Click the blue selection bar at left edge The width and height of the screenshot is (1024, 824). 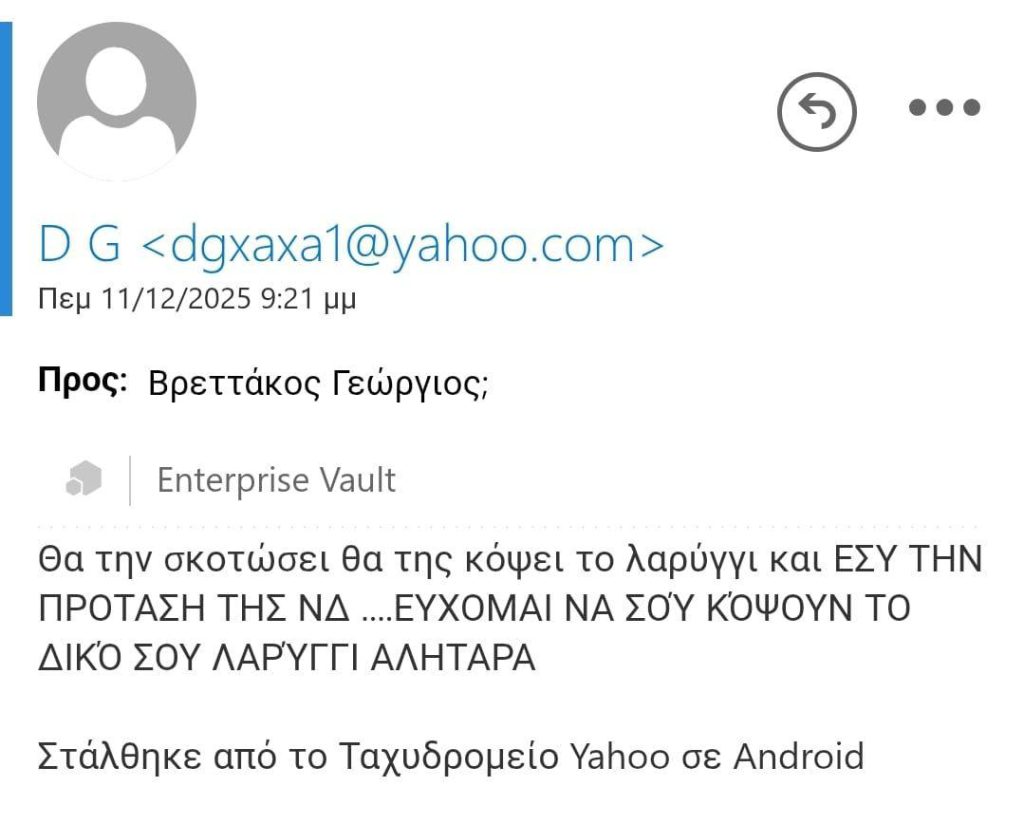point(6,168)
